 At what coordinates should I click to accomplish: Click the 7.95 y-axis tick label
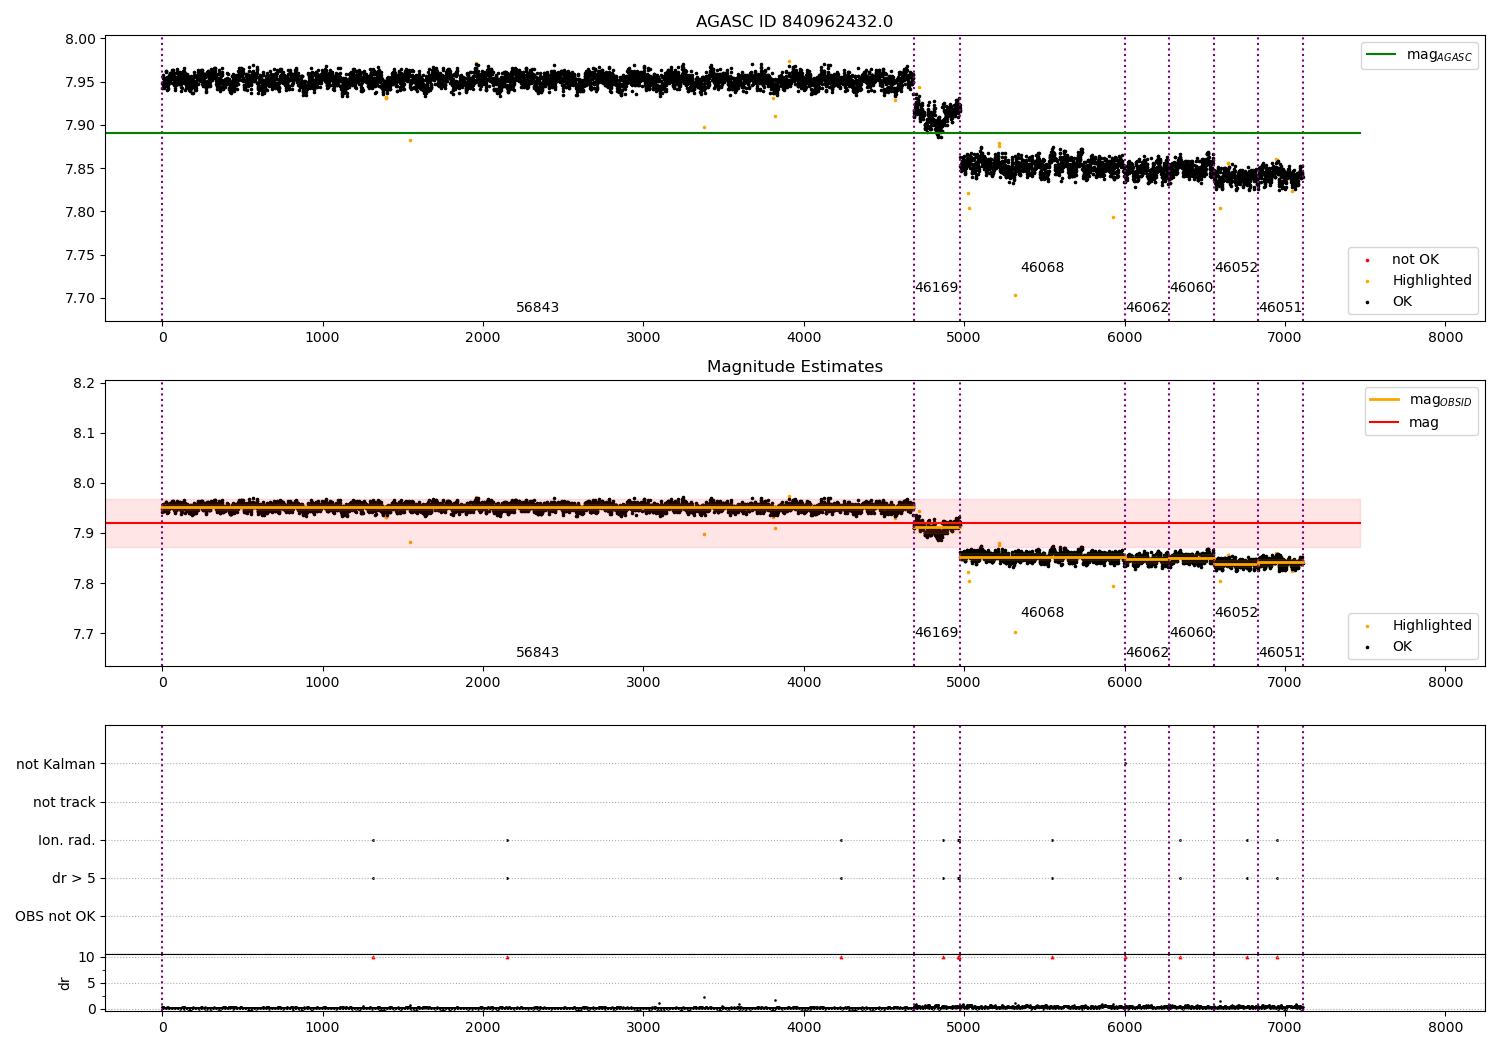81,83
